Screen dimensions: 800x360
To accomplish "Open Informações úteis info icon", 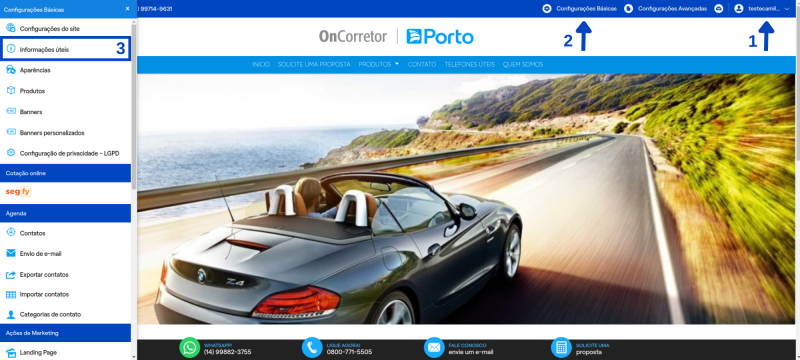I will point(11,49).
